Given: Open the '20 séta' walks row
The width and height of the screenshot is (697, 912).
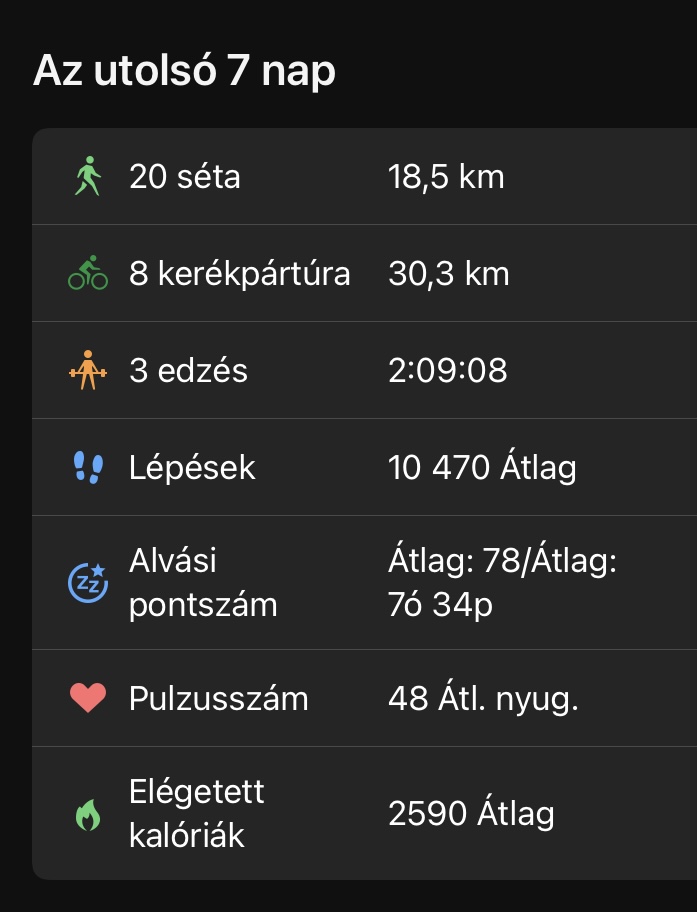Looking at the screenshot, I should pos(185,177).
